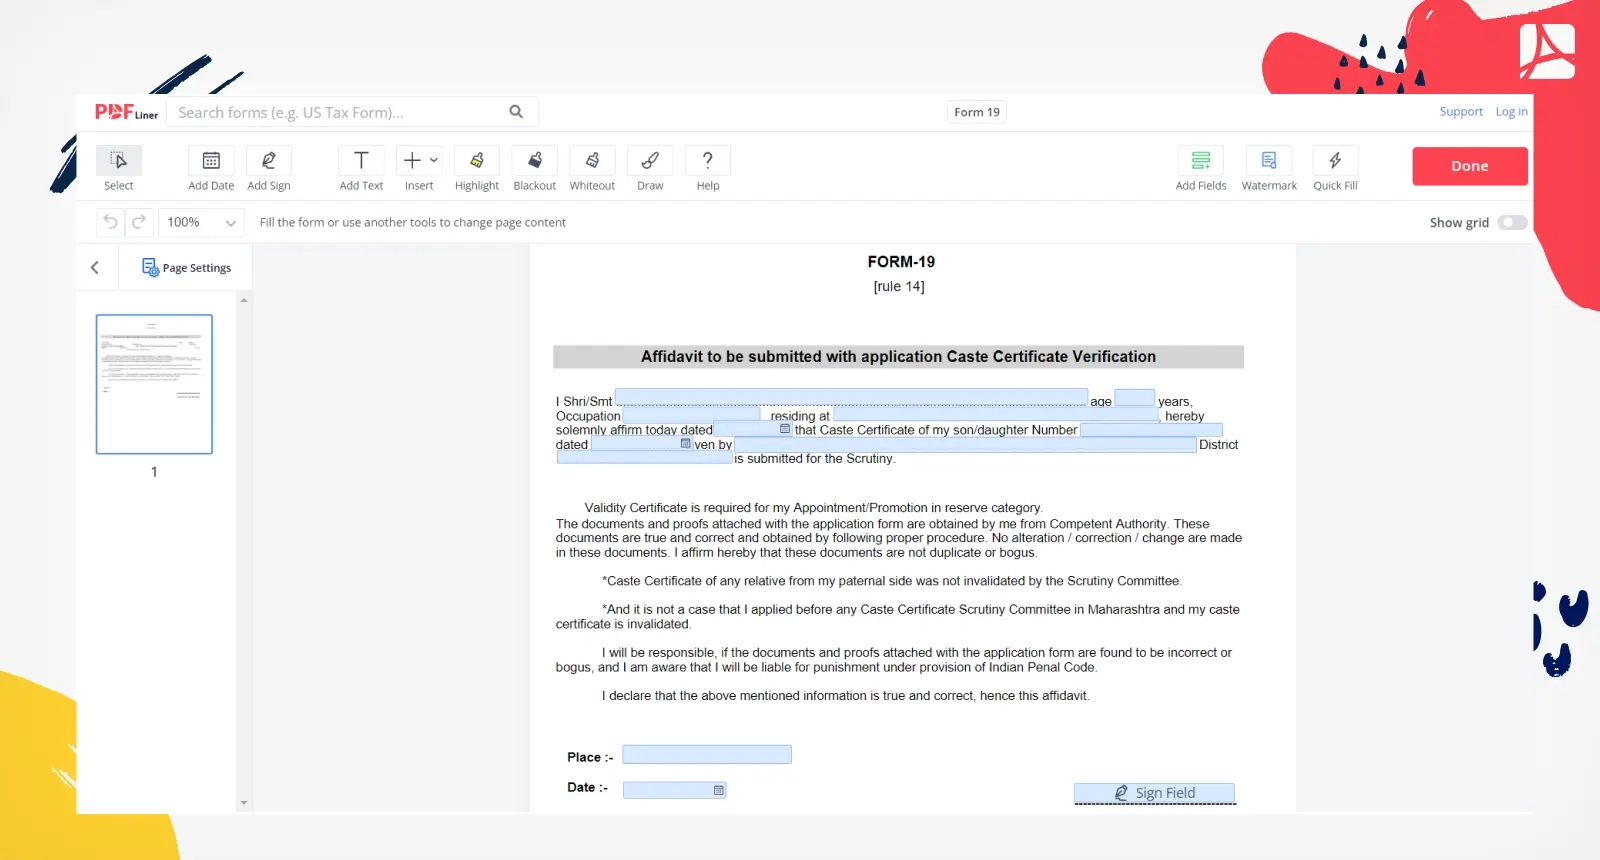Click the Done button

tap(1470, 166)
